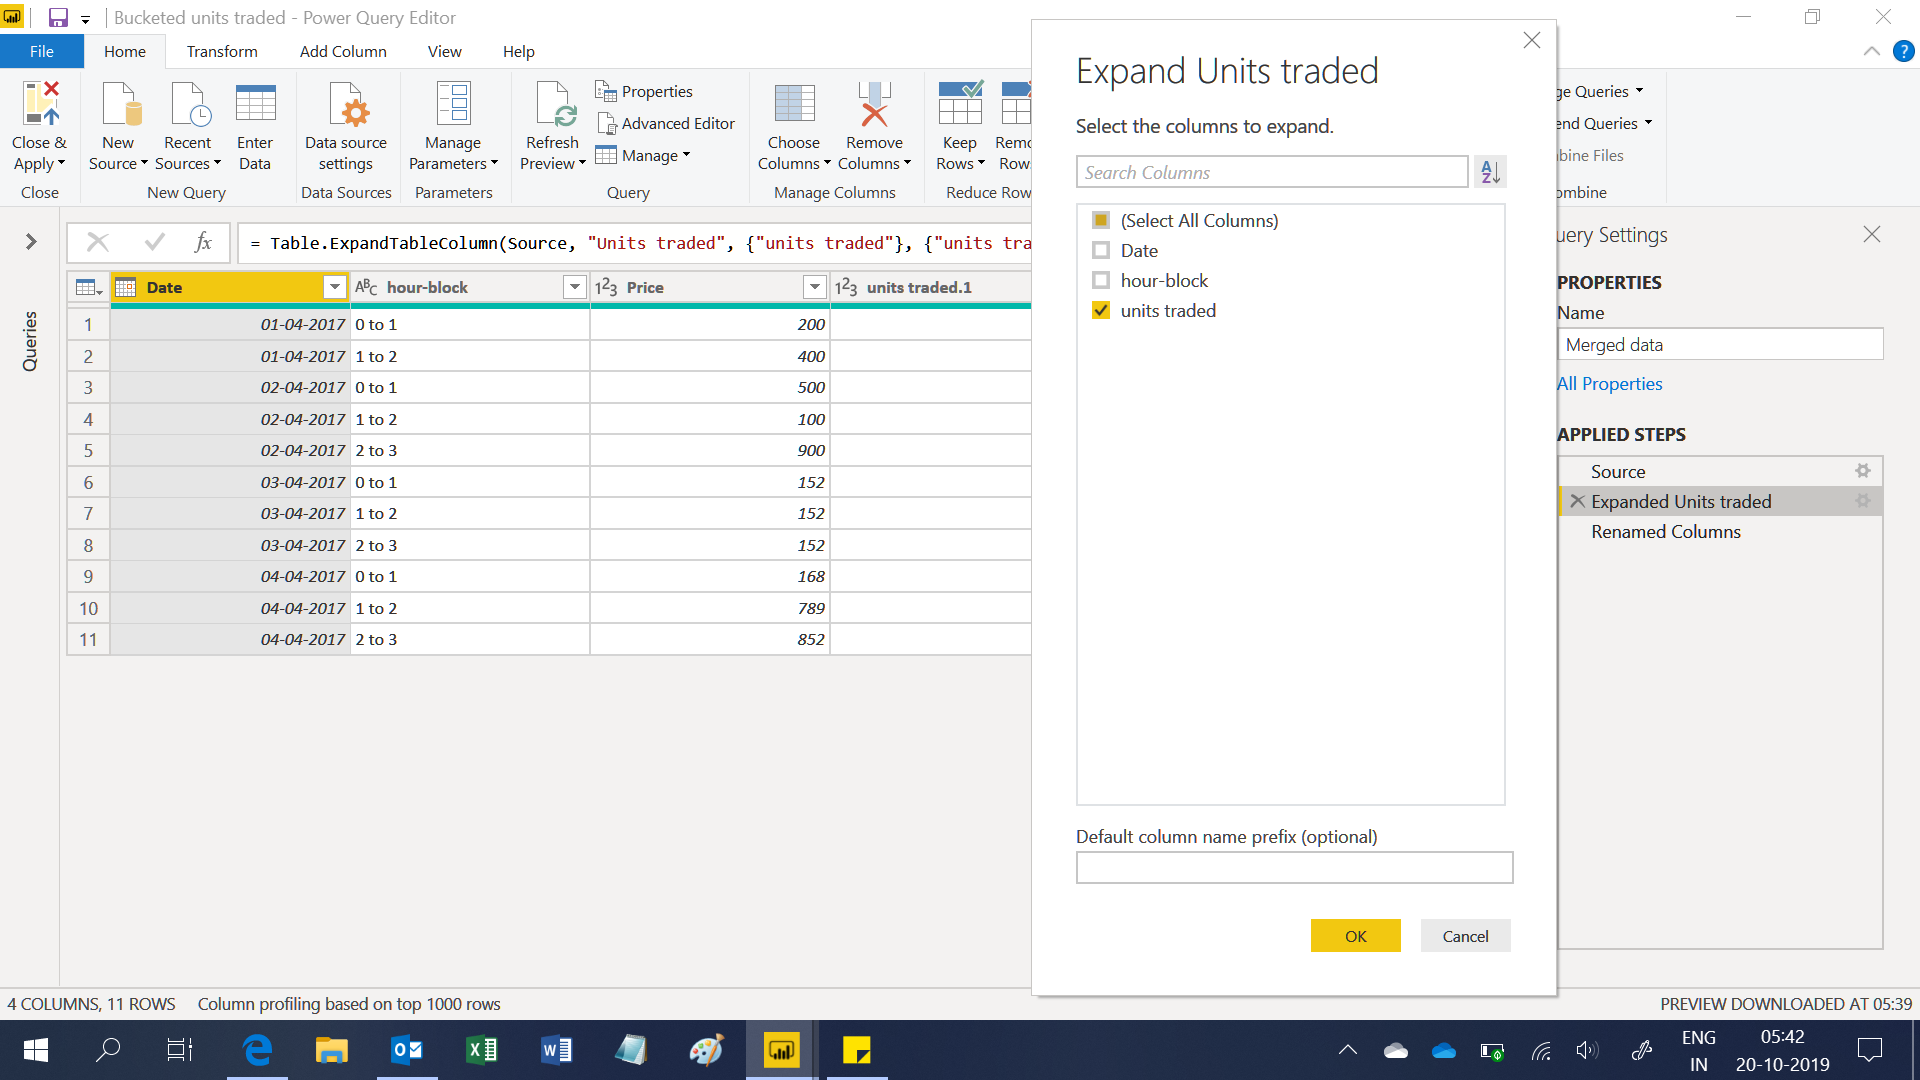Close the Query Settings pane
Screen dimensions: 1920x1080
tap(1872, 234)
